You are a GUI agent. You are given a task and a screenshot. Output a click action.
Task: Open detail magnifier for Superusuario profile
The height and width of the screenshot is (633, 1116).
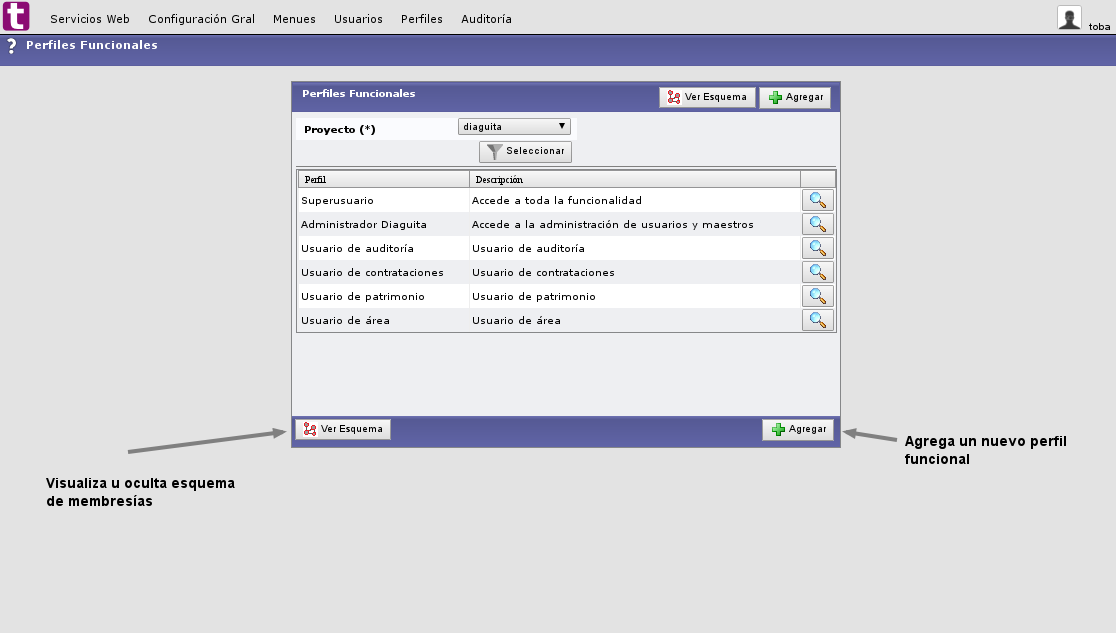point(818,200)
